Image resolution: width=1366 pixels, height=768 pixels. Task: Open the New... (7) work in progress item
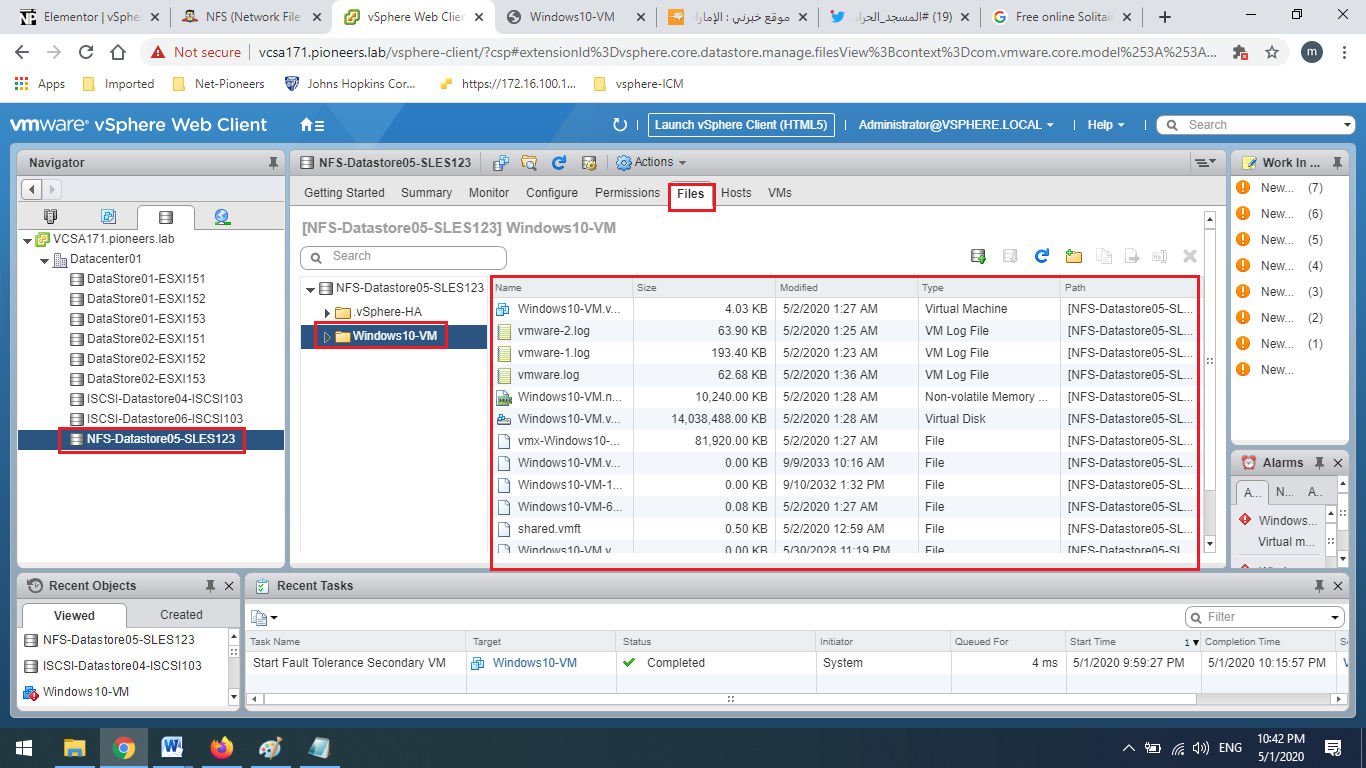(x=1277, y=188)
